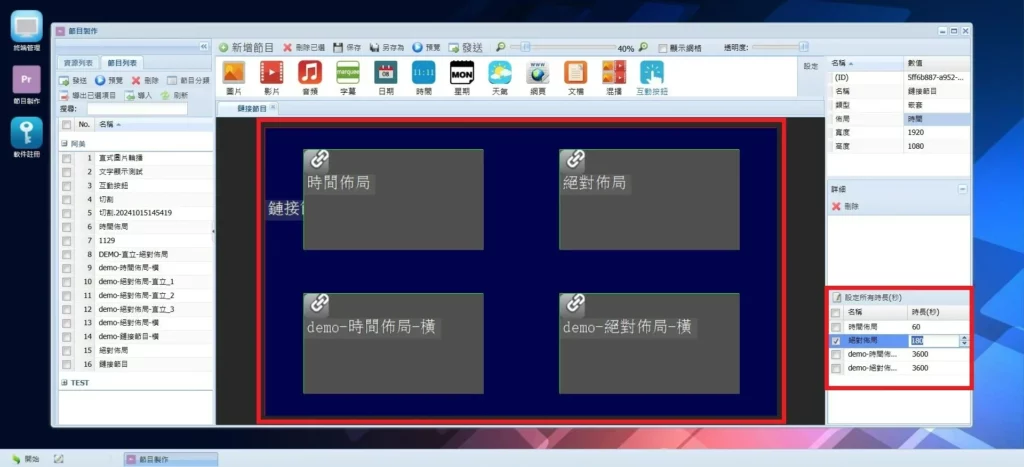This screenshot has height=467, width=1024.
Task: Enable the 顯示網格 show grid checkbox
Action: coord(662,47)
